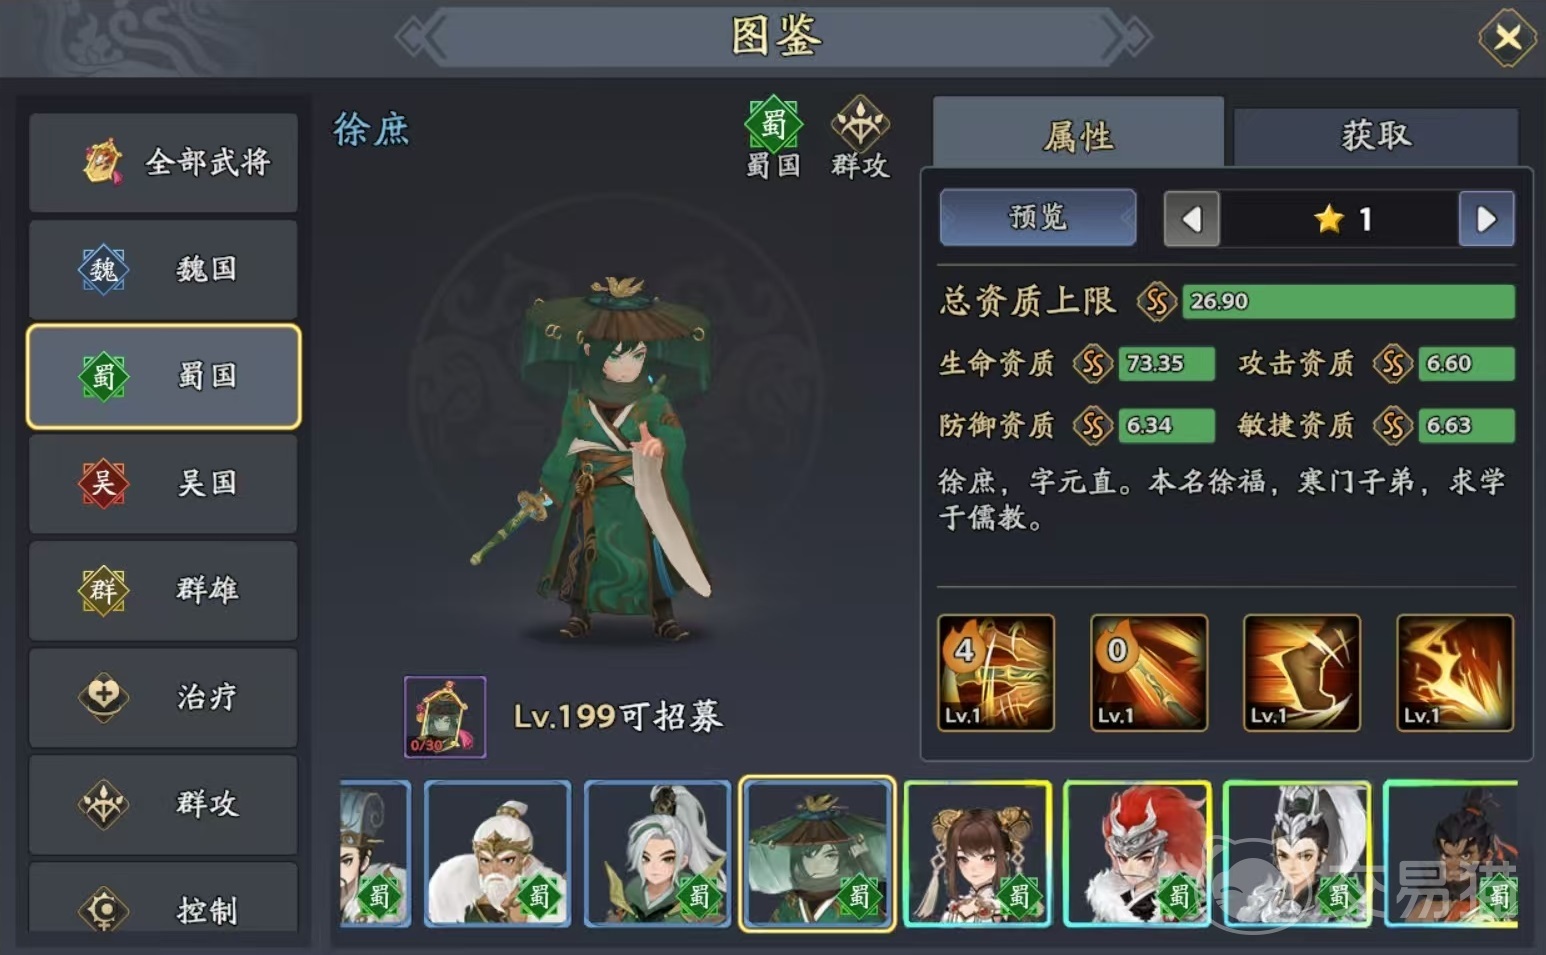Image resolution: width=1546 pixels, height=955 pixels.
Task: Select the 全部武将 category icon
Action: [102, 162]
